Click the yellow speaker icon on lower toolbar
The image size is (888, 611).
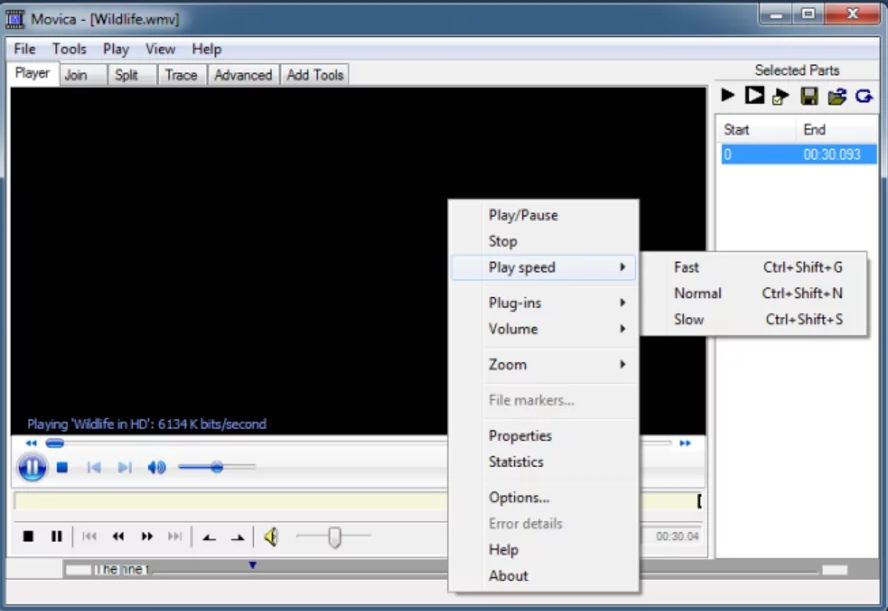coord(270,536)
